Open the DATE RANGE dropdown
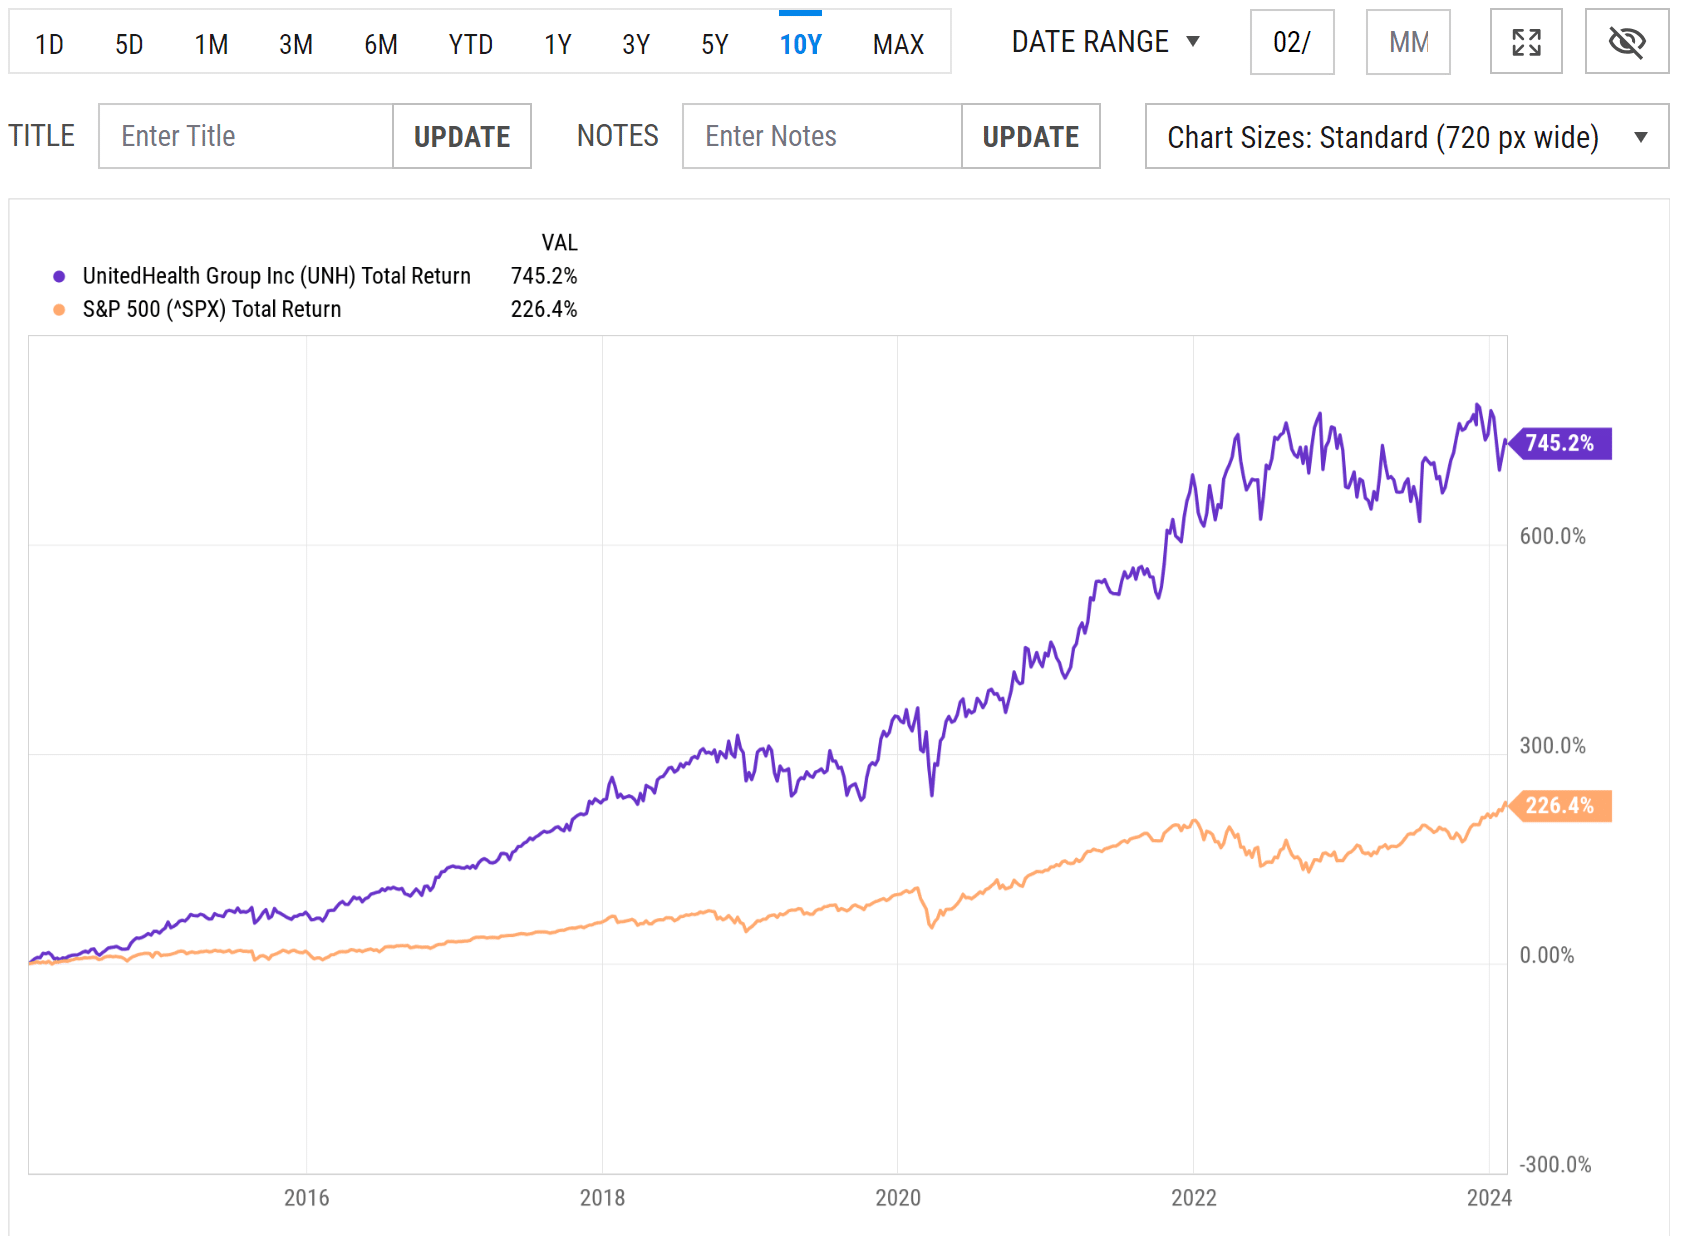Screen dimensions: 1685x1236 (x=1105, y=42)
